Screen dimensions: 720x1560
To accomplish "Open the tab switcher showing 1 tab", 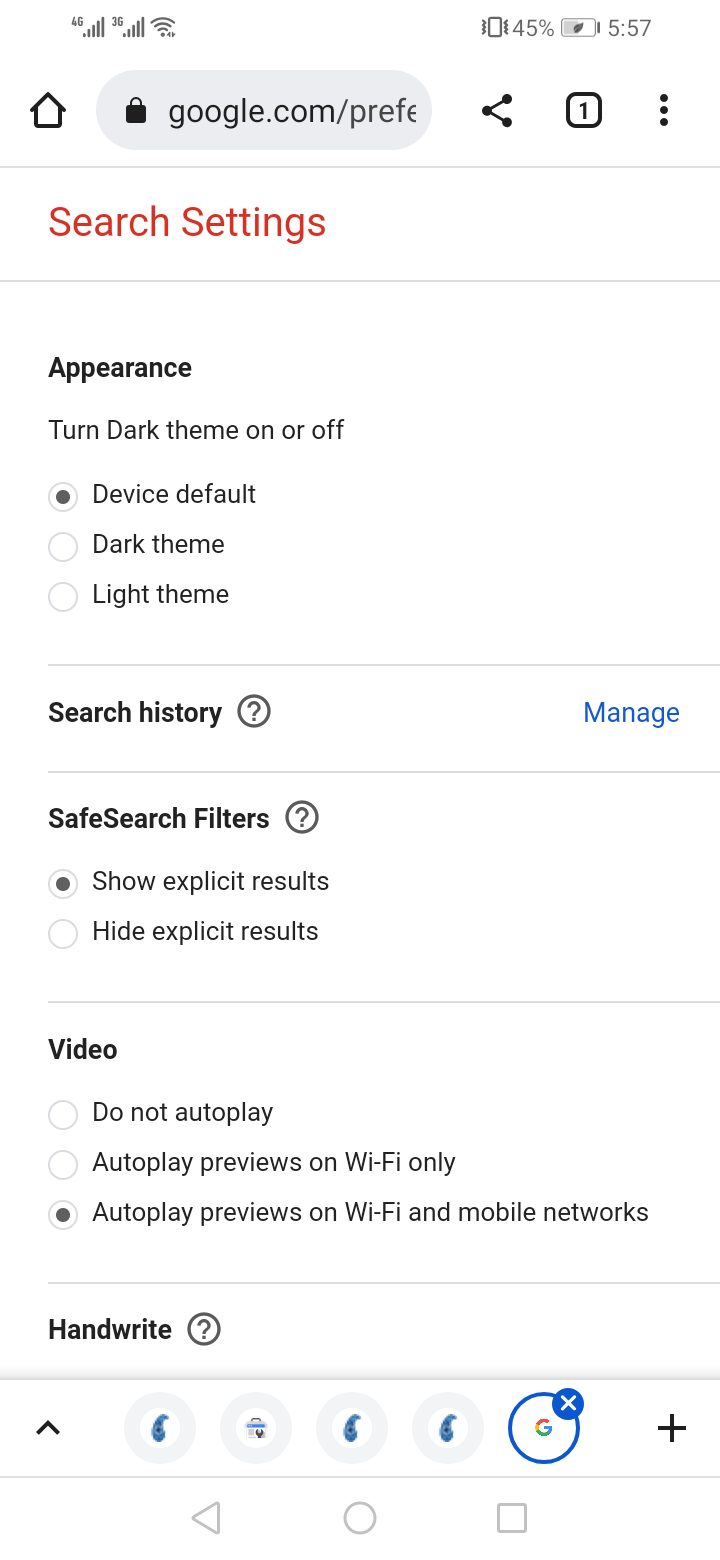I will tap(584, 111).
